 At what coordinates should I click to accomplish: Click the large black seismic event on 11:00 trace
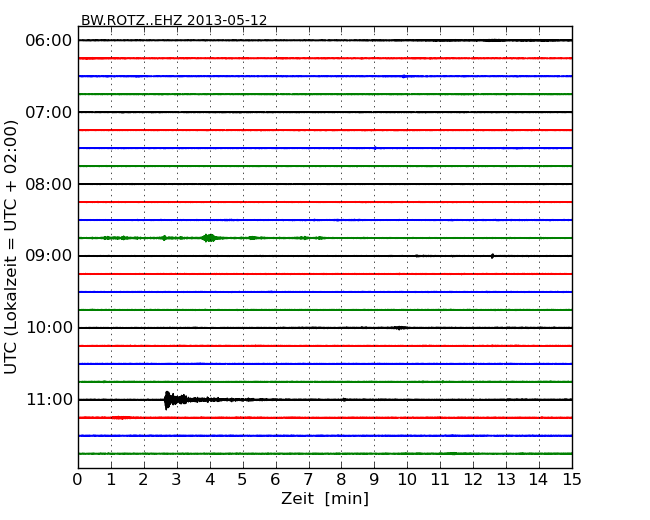176,400
